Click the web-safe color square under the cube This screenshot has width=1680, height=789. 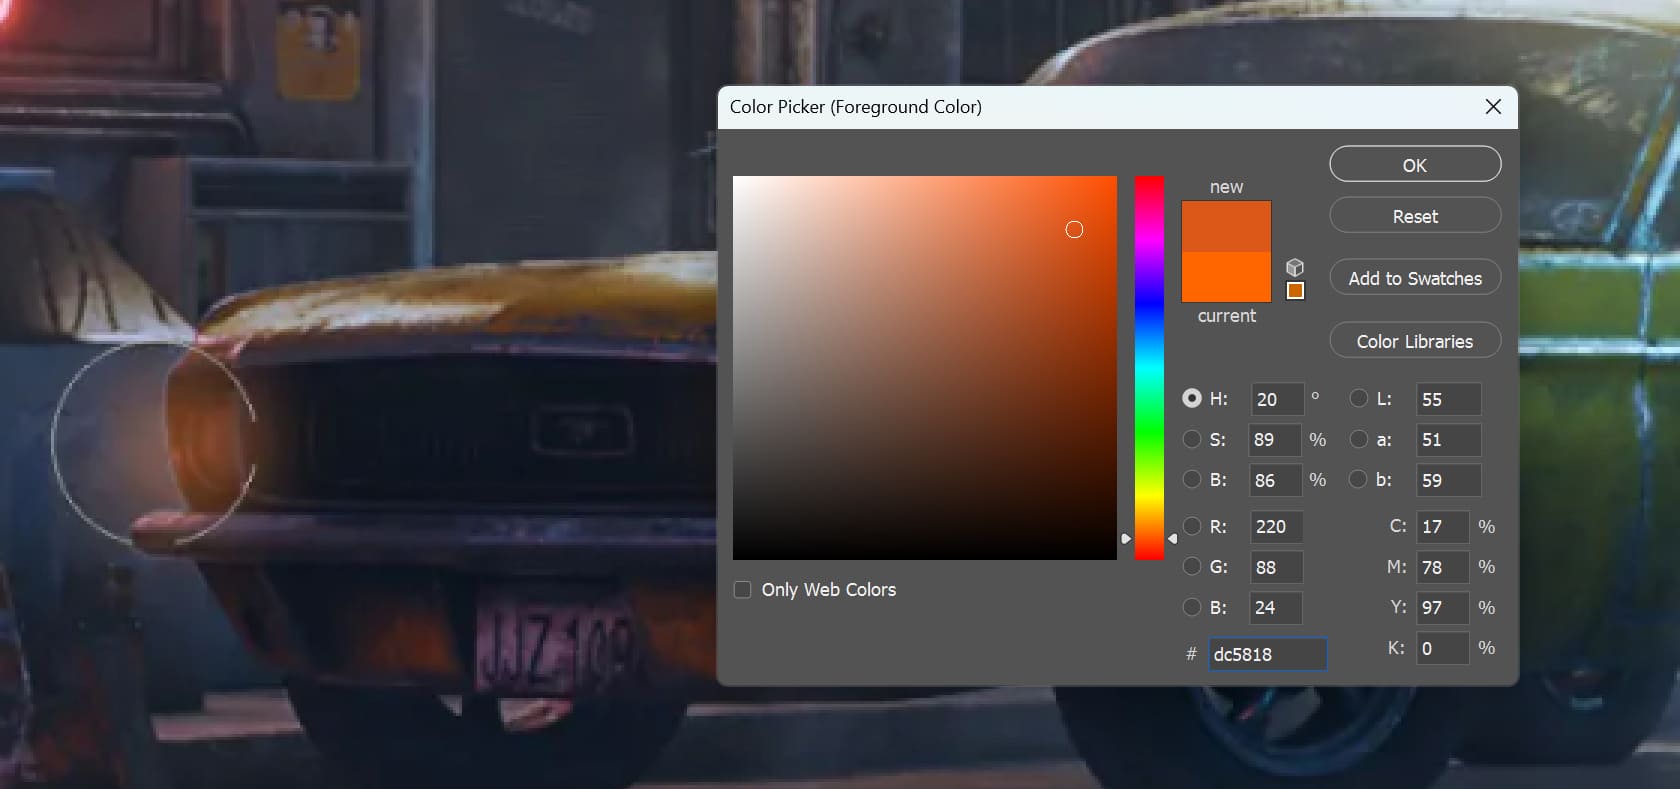click(x=1295, y=291)
